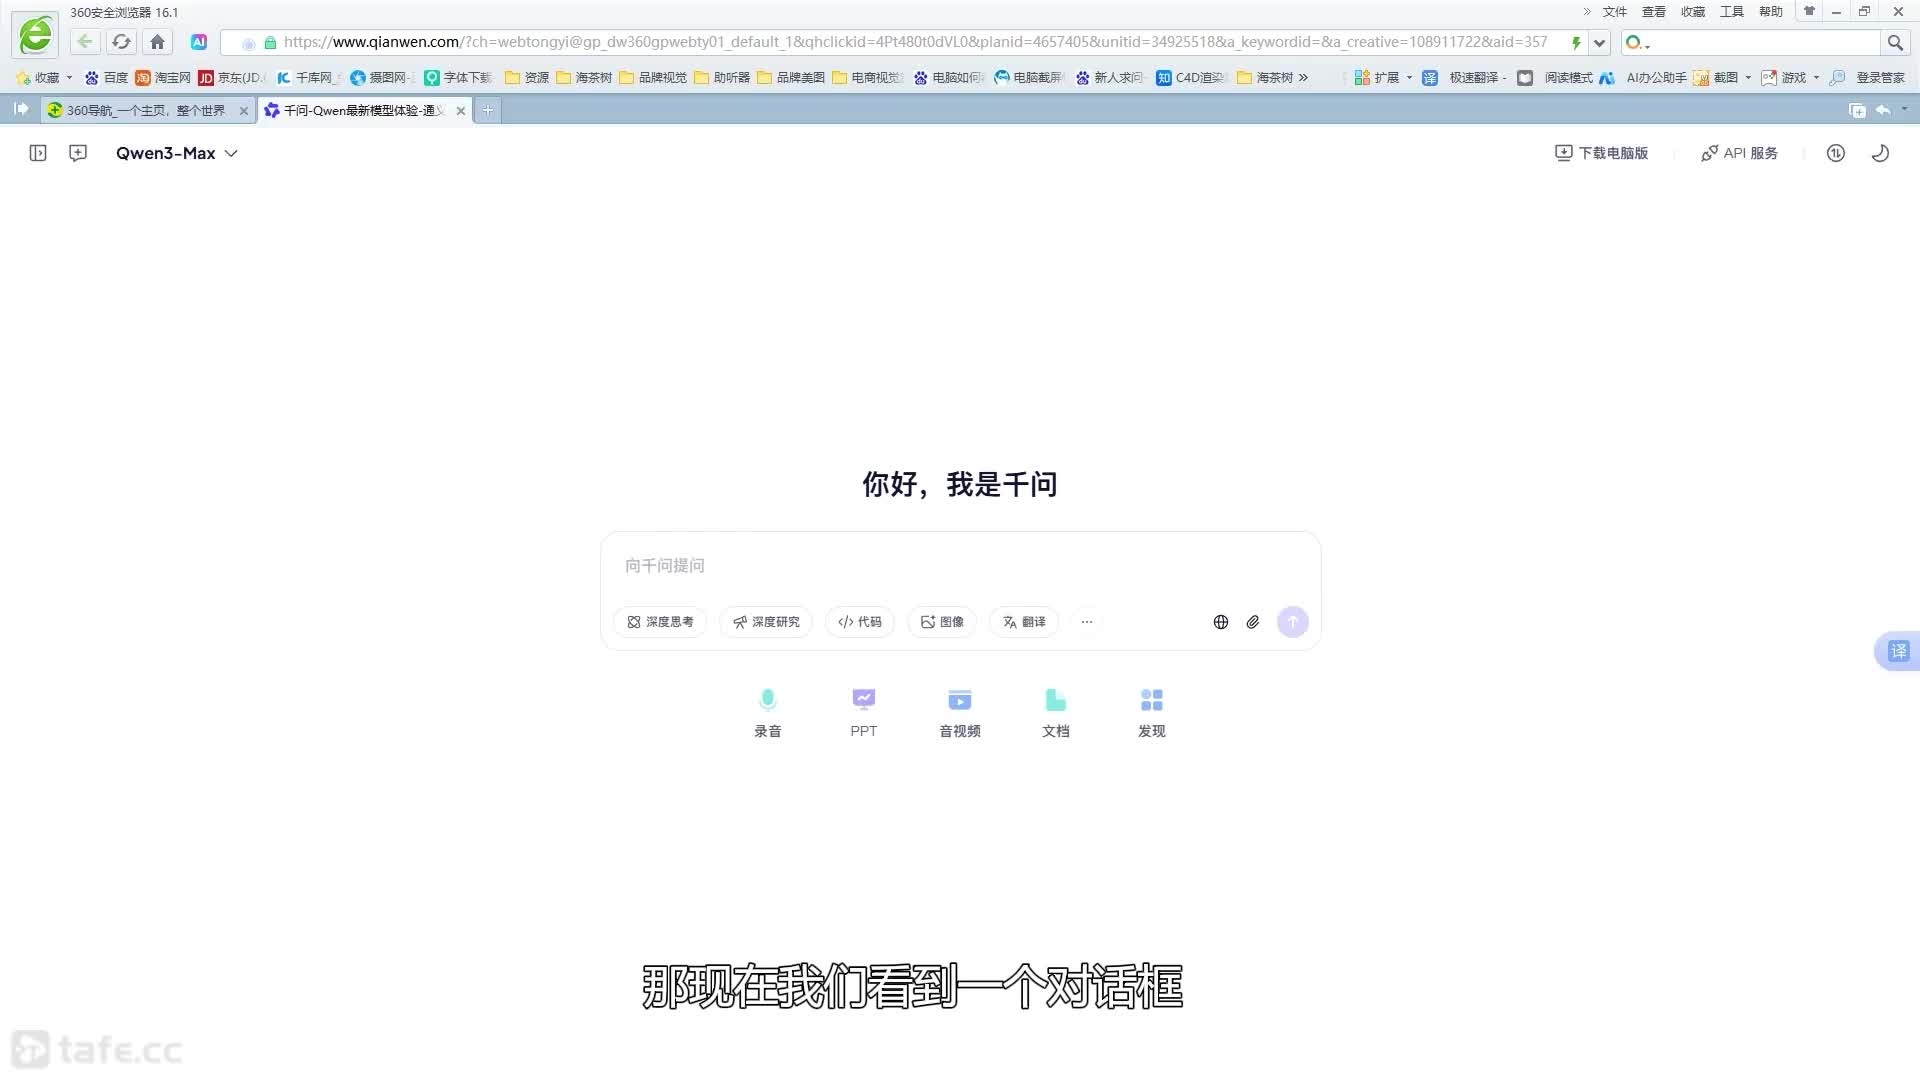Open 品牌视觉 bookmark folder
Viewport: 1920px width, 1080px height.
(x=653, y=77)
